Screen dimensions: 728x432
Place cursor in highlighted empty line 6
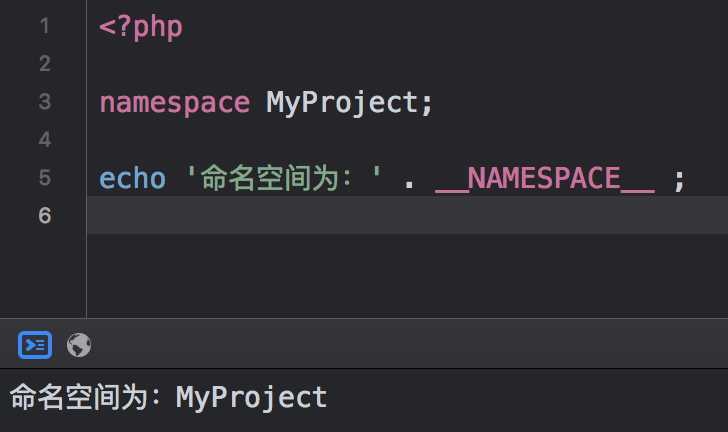[407, 215]
